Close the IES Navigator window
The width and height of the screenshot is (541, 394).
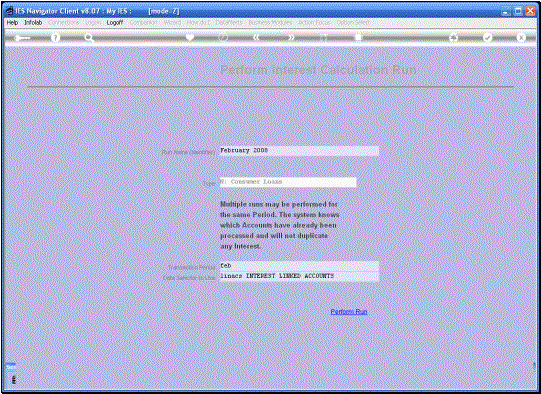click(530, 11)
